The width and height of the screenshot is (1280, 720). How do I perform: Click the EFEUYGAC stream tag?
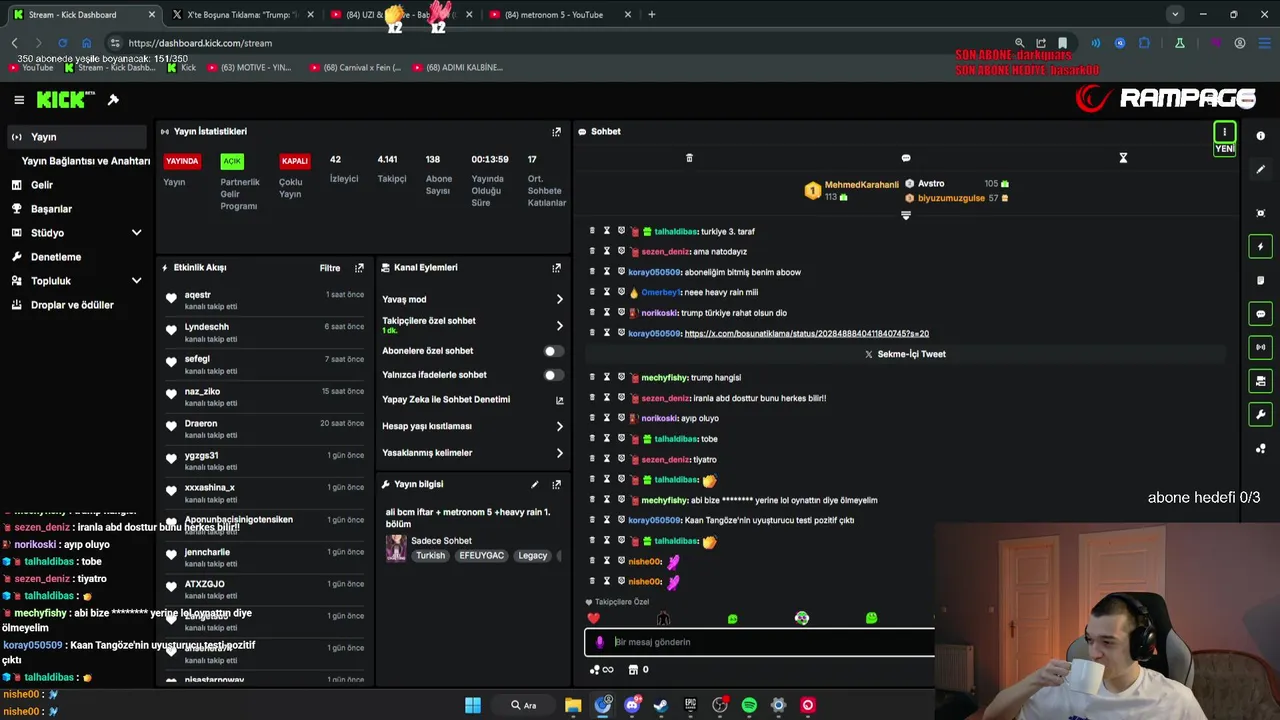(482, 556)
